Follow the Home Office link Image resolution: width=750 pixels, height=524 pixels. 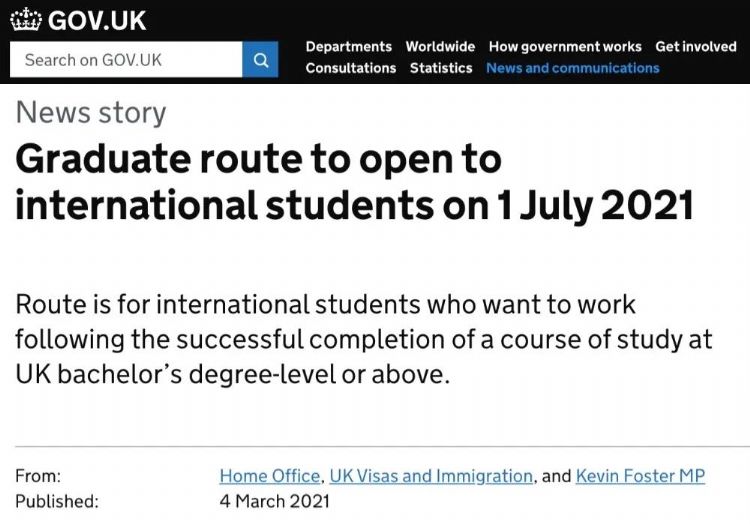coord(270,476)
